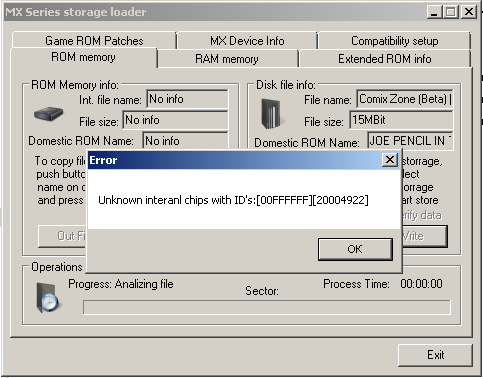Open the Compatibility setup tab

click(x=394, y=41)
